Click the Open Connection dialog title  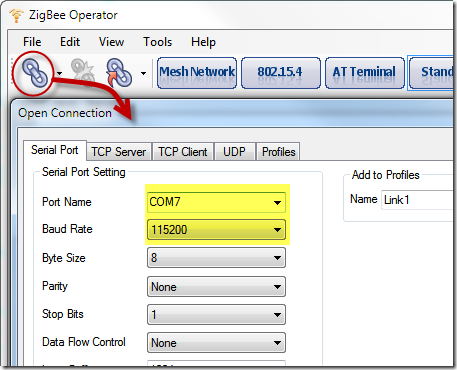click(65, 113)
